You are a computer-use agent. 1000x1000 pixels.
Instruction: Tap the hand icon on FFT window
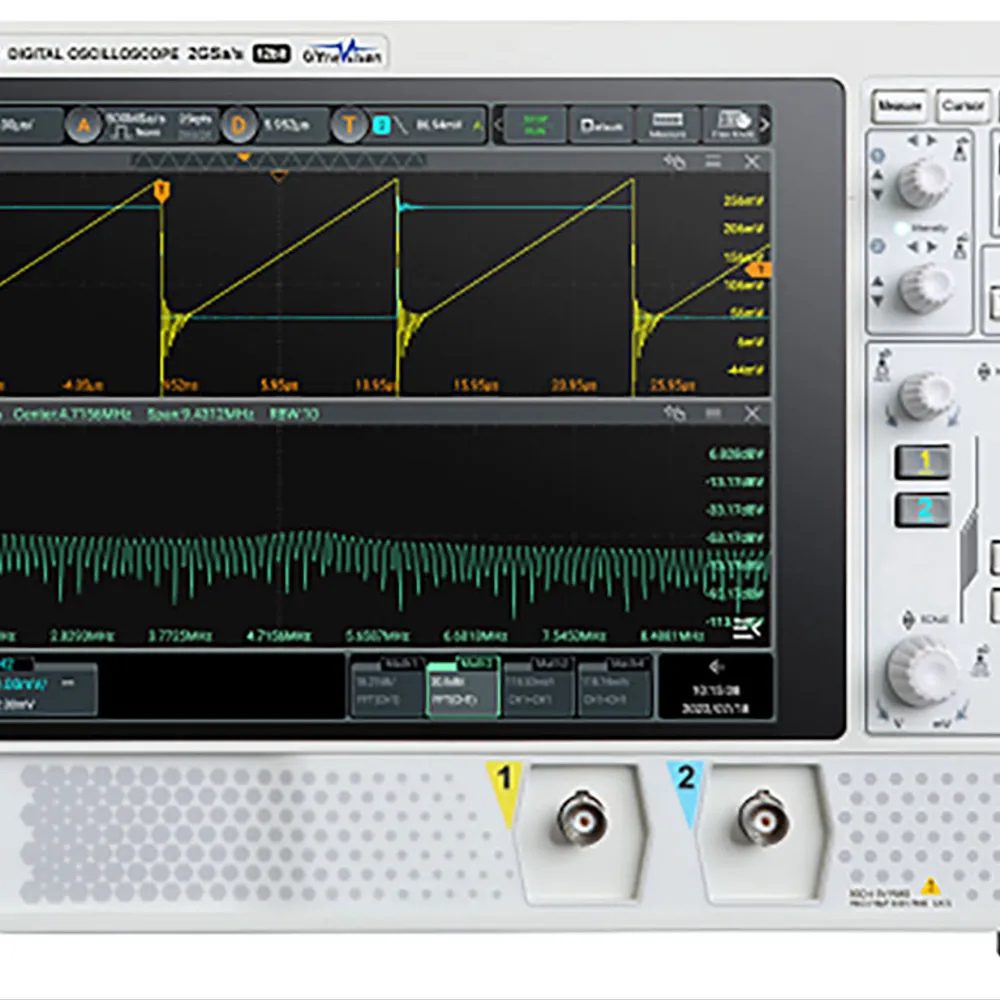[675, 413]
